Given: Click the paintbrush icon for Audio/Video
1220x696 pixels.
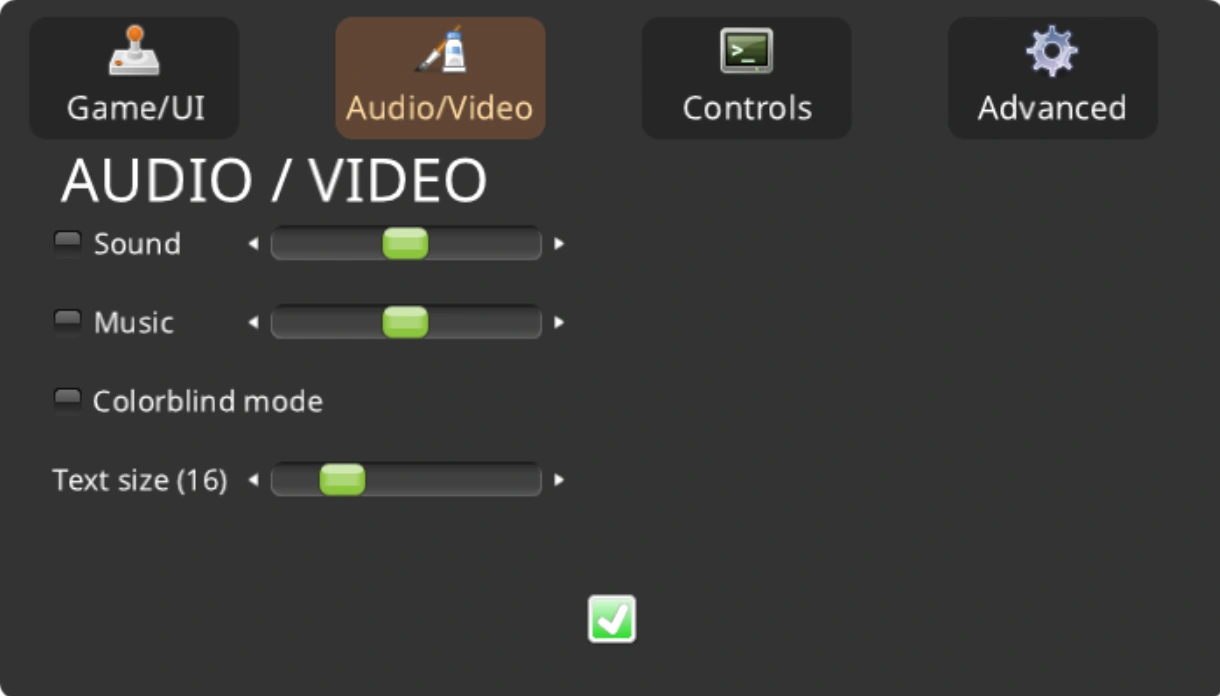Looking at the screenshot, I should 441,49.
